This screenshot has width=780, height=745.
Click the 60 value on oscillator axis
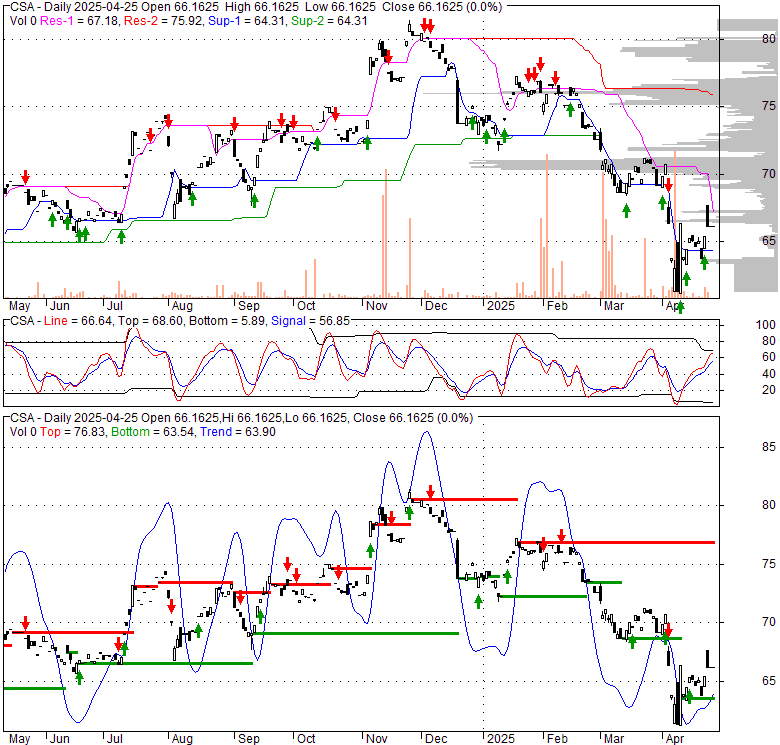(769, 357)
